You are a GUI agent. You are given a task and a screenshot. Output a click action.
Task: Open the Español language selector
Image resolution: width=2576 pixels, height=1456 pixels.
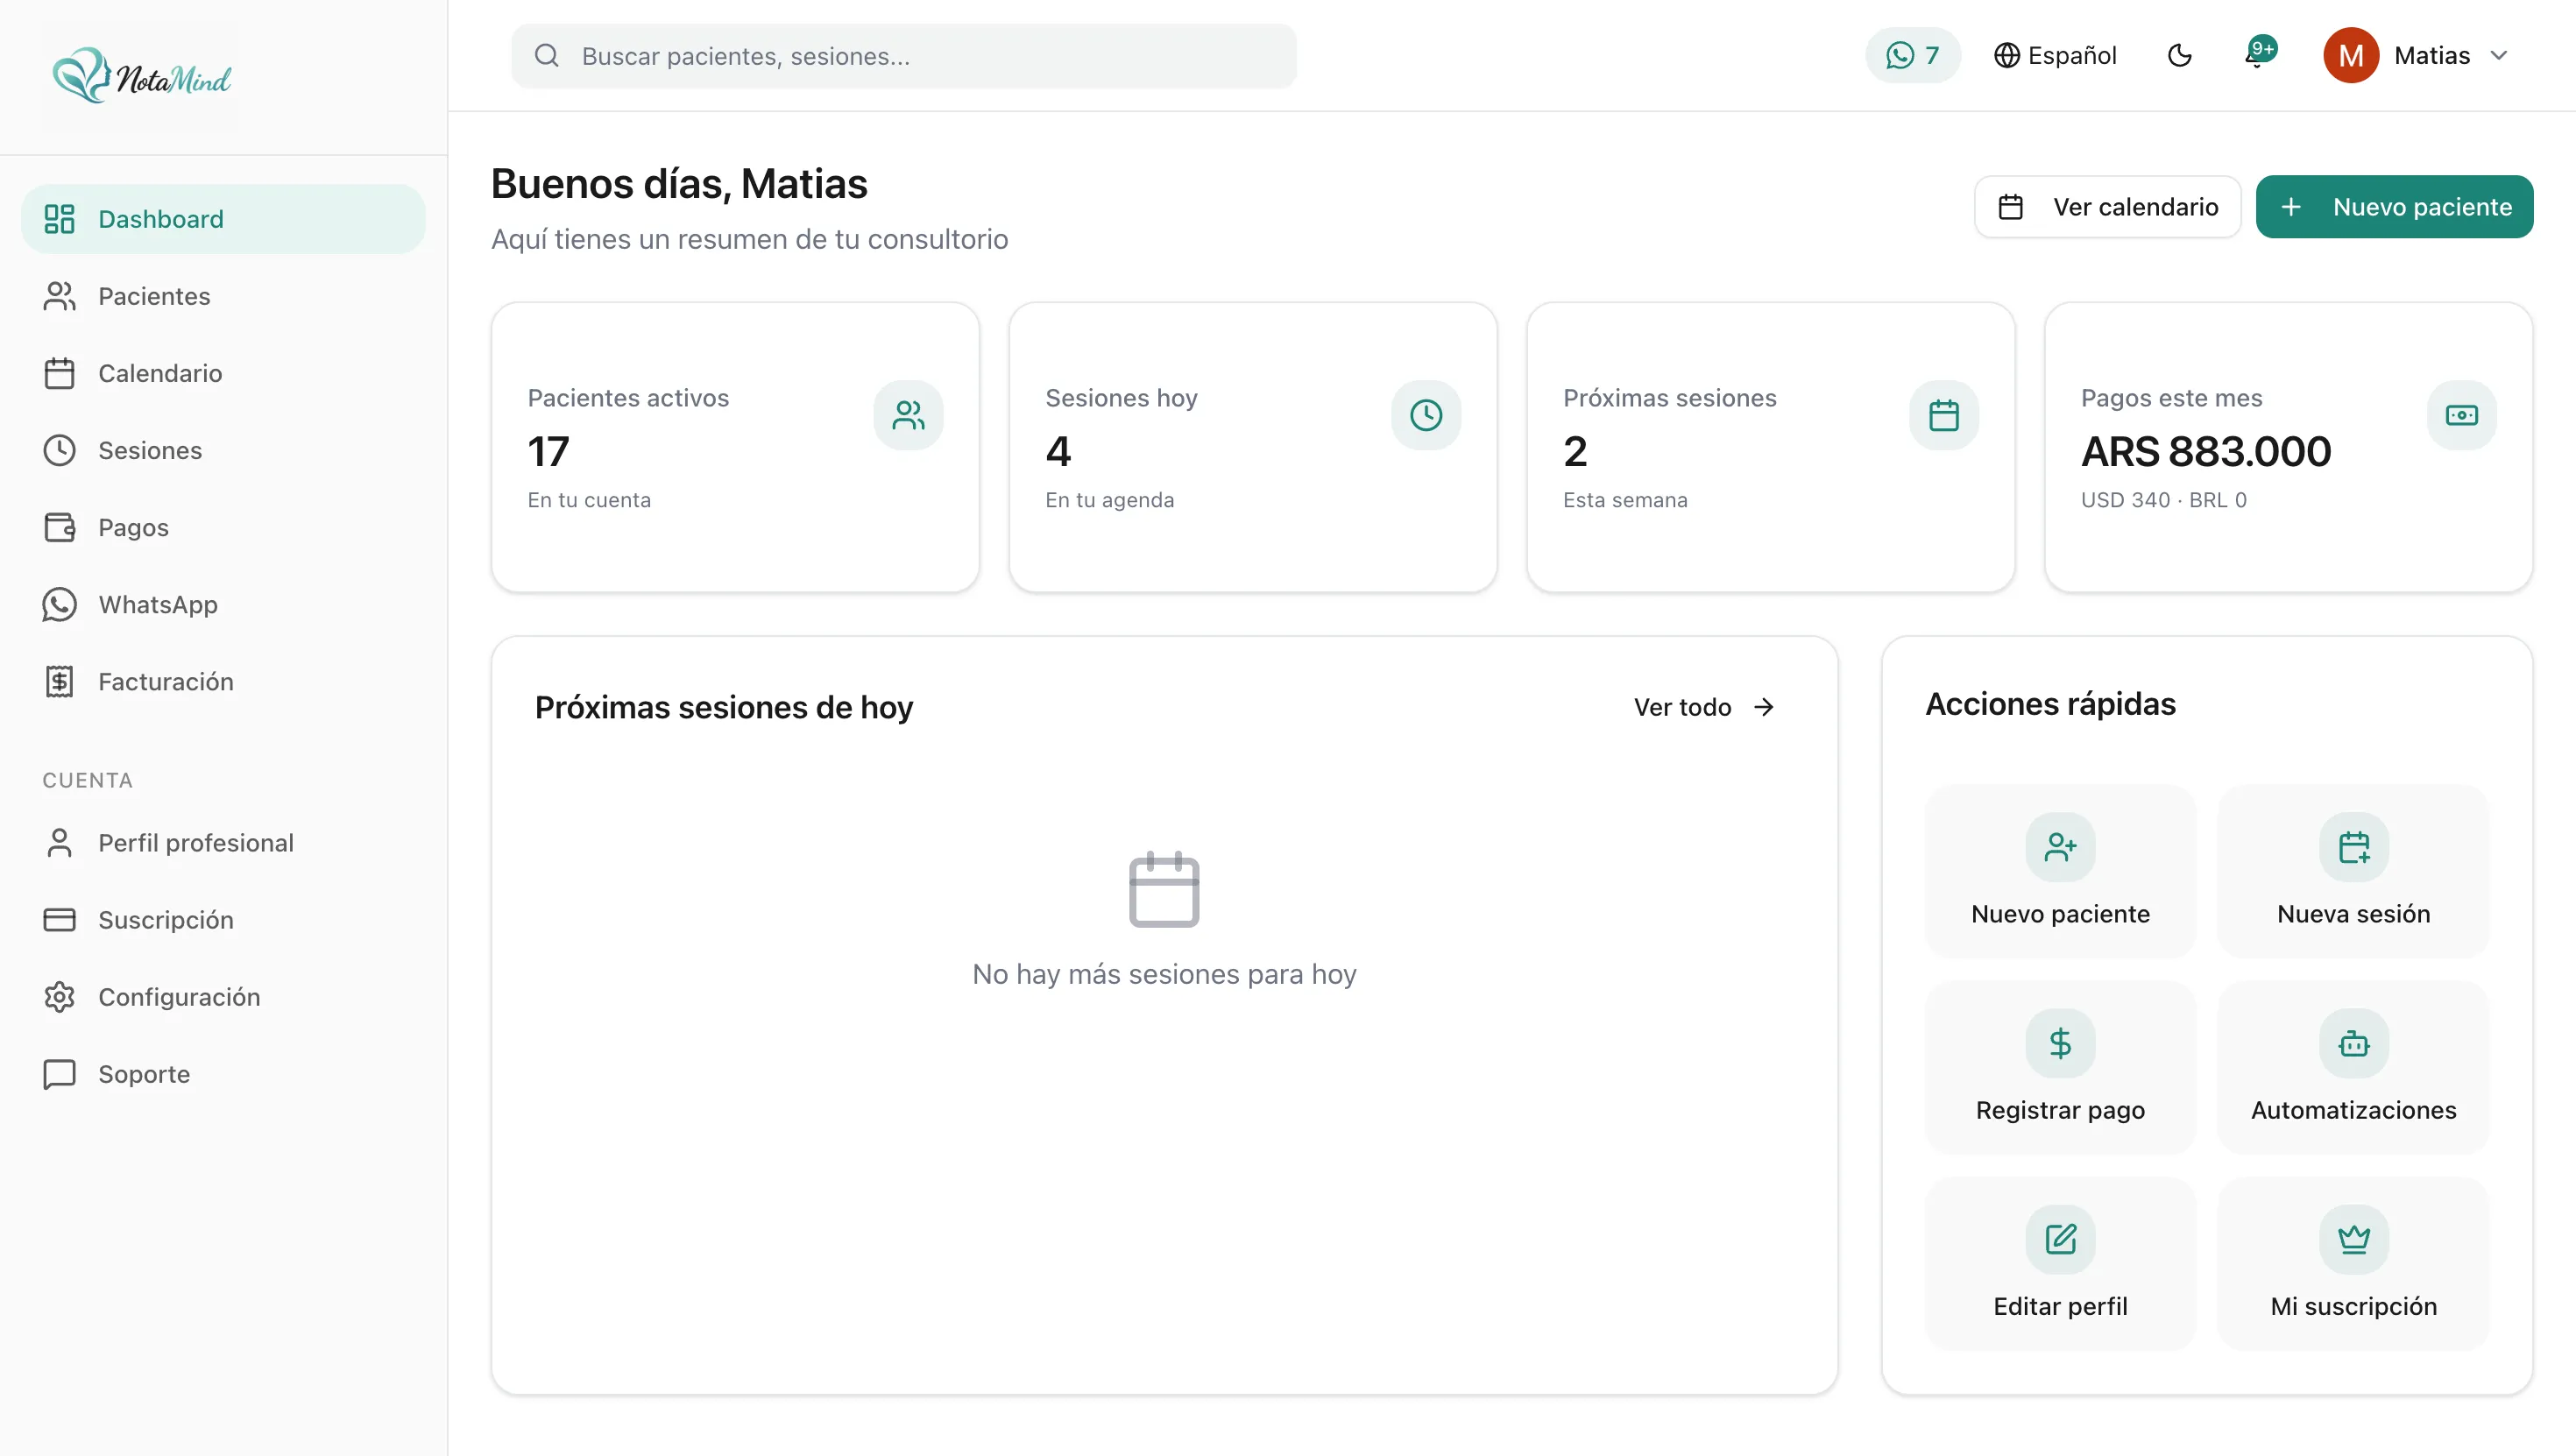point(2055,55)
